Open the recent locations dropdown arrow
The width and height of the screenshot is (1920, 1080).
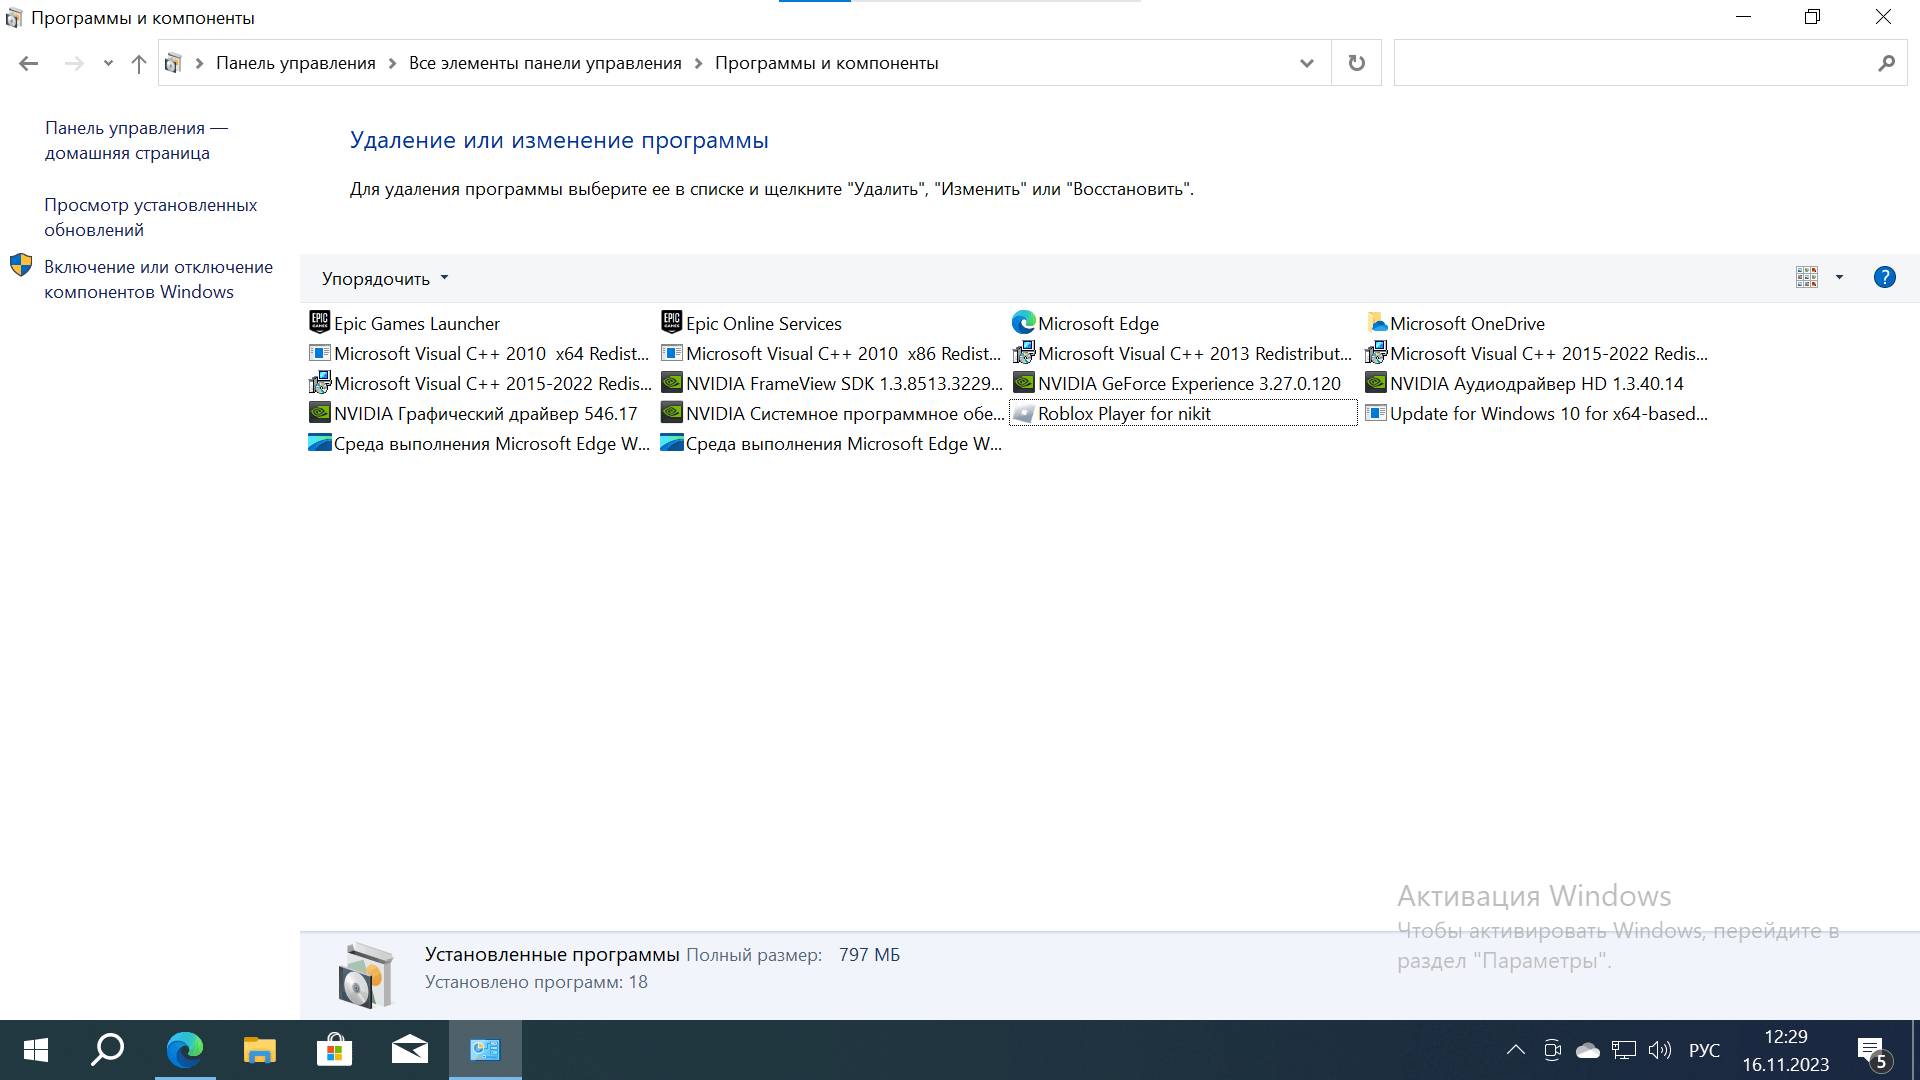click(108, 64)
